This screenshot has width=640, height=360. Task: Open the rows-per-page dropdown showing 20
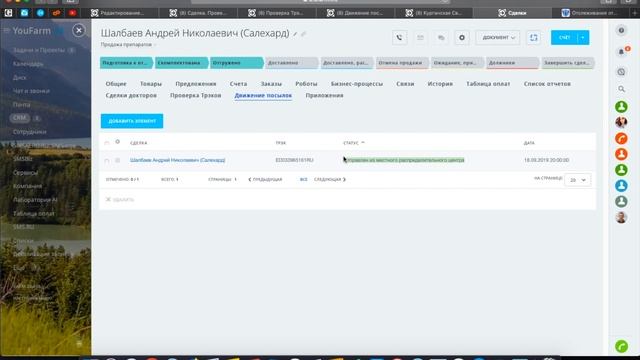(577, 180)
